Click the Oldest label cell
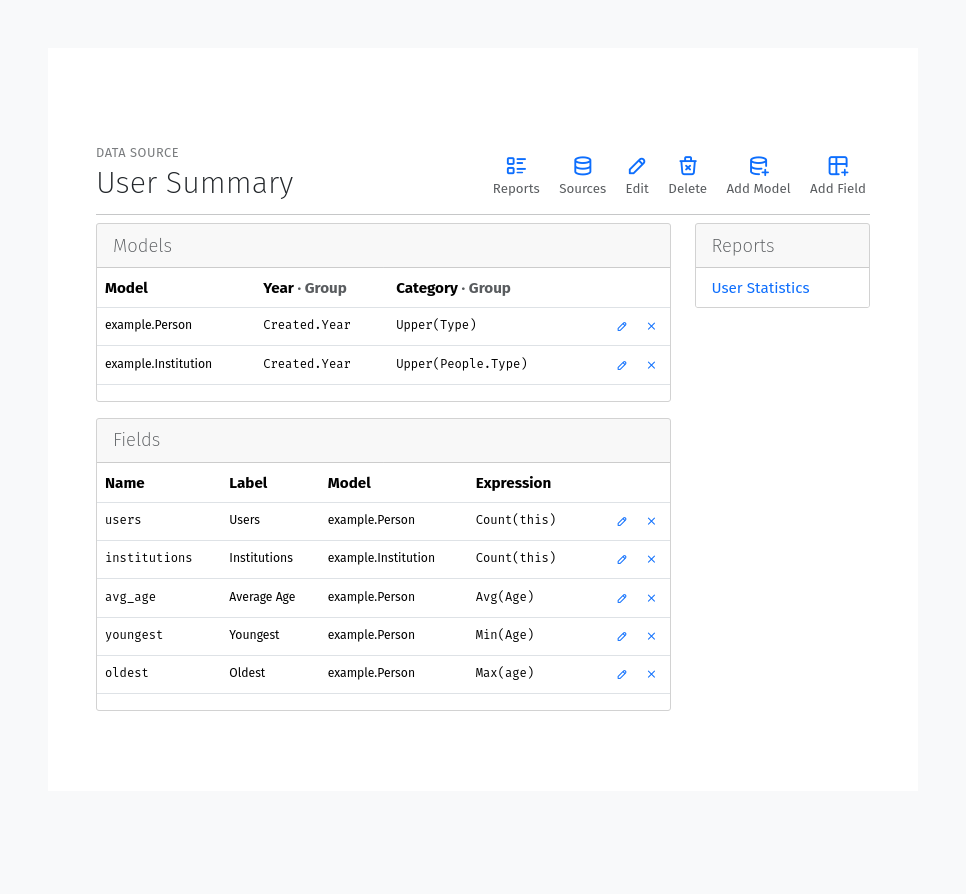Screen dimensions: 966x894 tap(247, 673)
